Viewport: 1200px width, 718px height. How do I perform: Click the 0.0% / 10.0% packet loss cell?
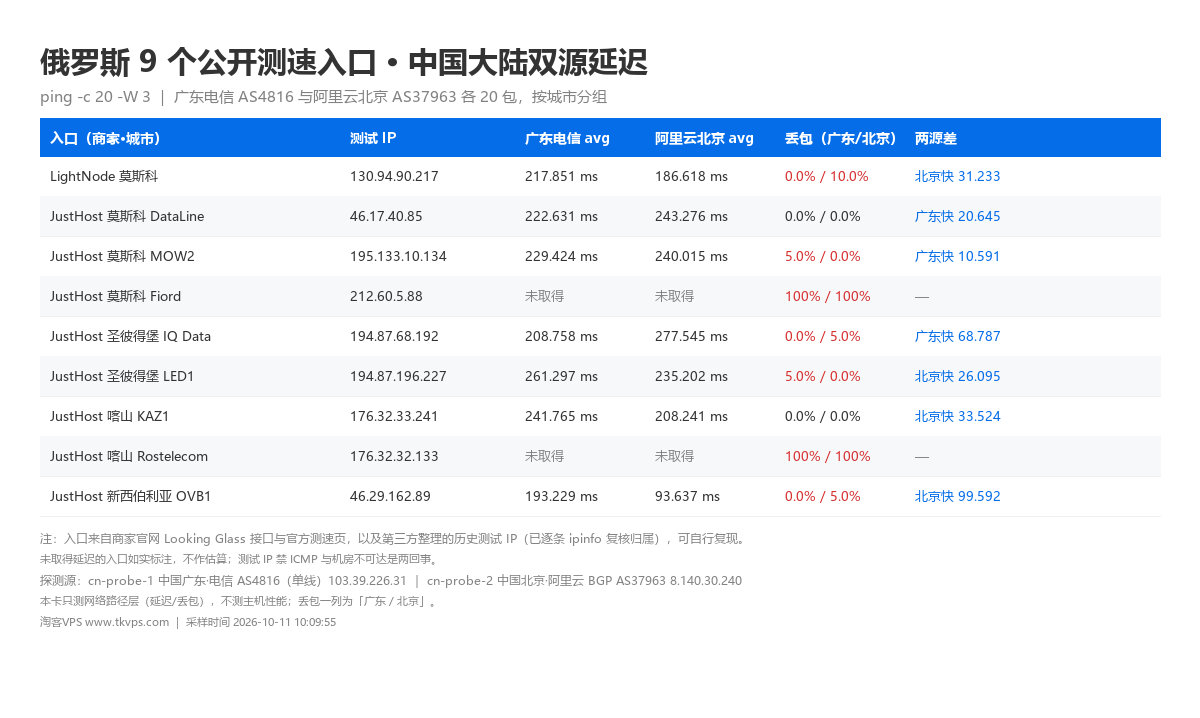[827, 176]
